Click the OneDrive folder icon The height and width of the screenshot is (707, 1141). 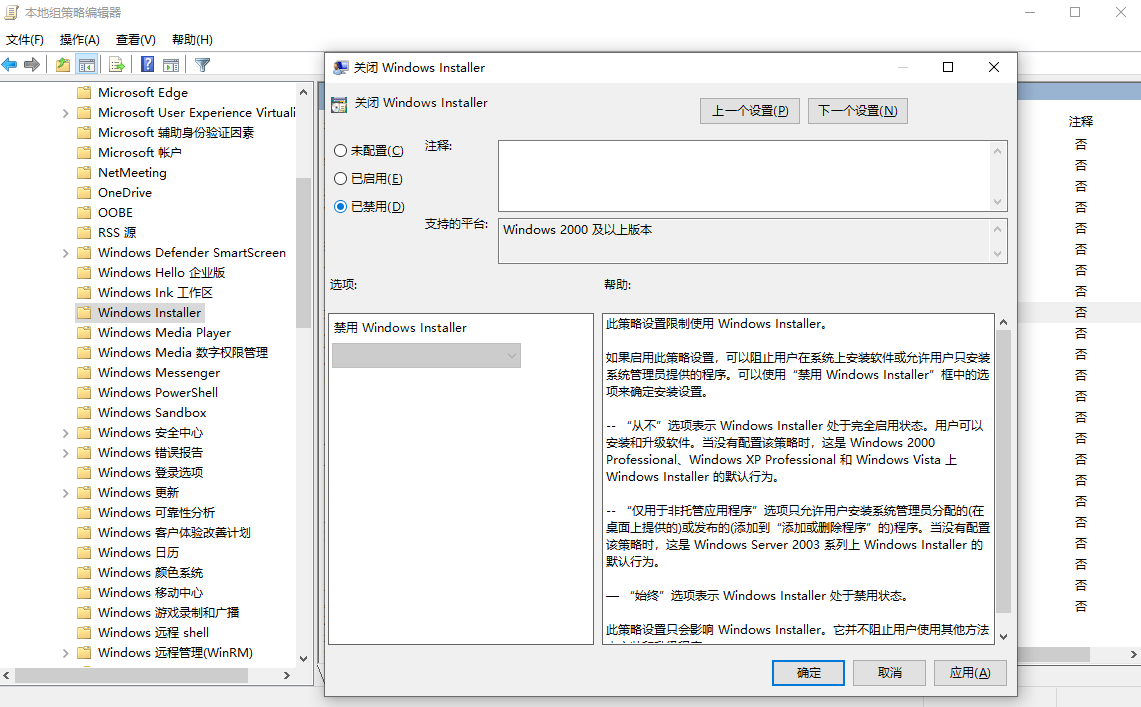pyautogui.click(x=84, y=193)
